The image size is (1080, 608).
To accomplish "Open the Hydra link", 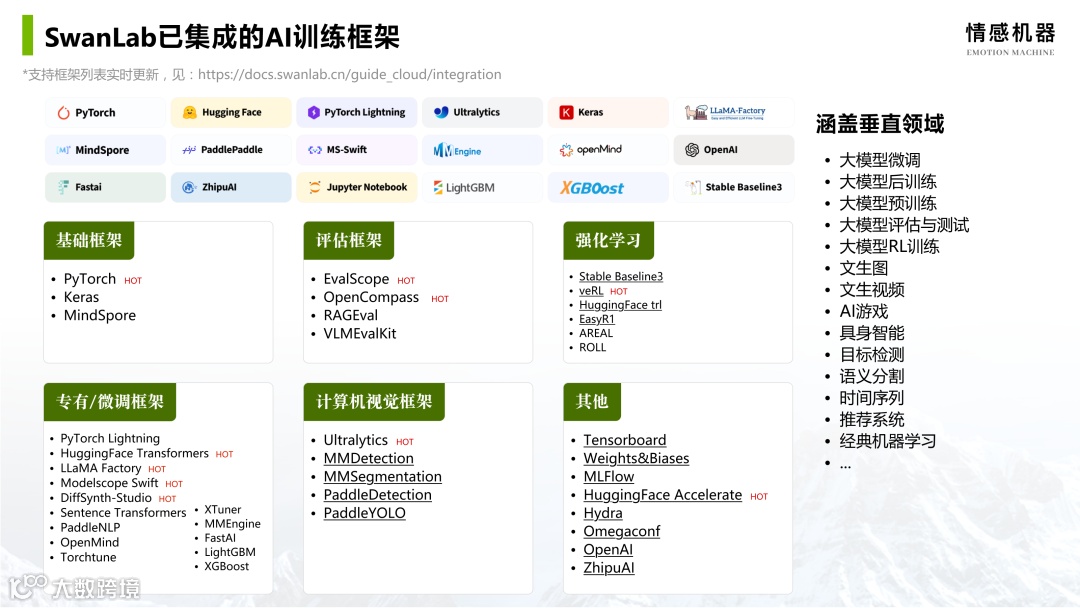I will 603,513.
